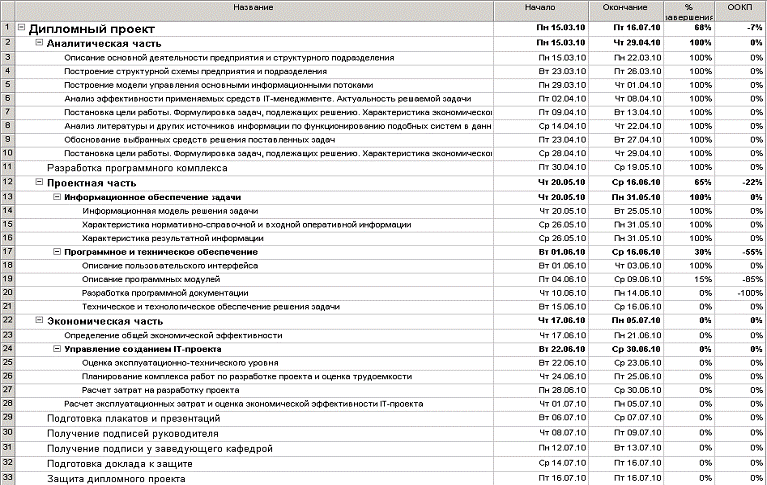Collapse the Экономическая часть group
The image size is (767, 485).
[x=39, y=320]
